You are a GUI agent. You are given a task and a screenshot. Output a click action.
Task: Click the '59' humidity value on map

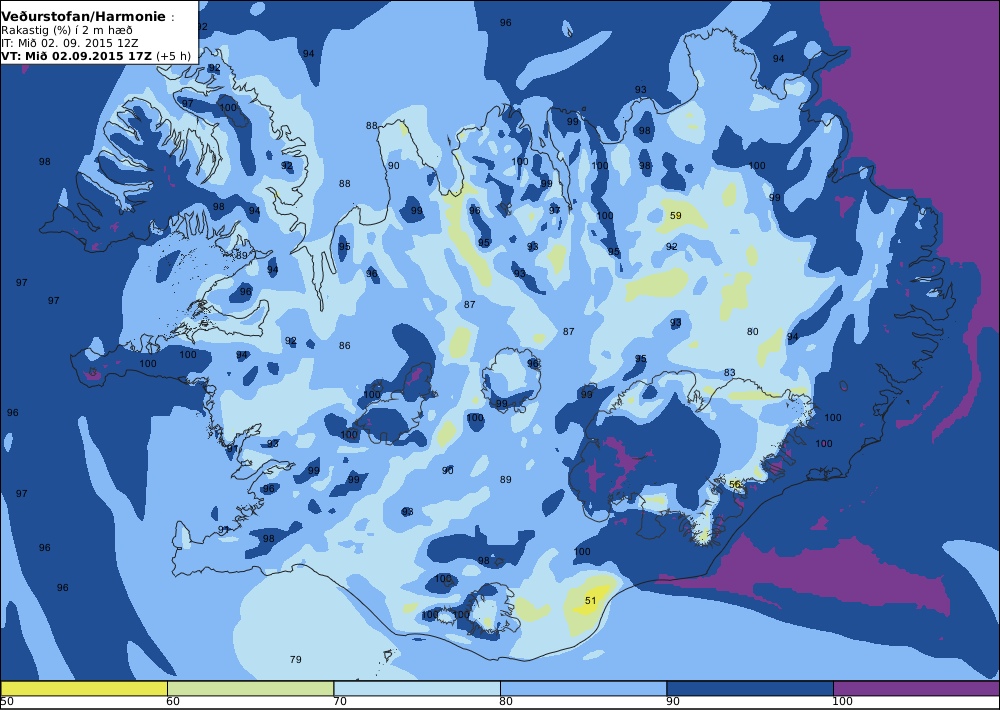(675, 216)
